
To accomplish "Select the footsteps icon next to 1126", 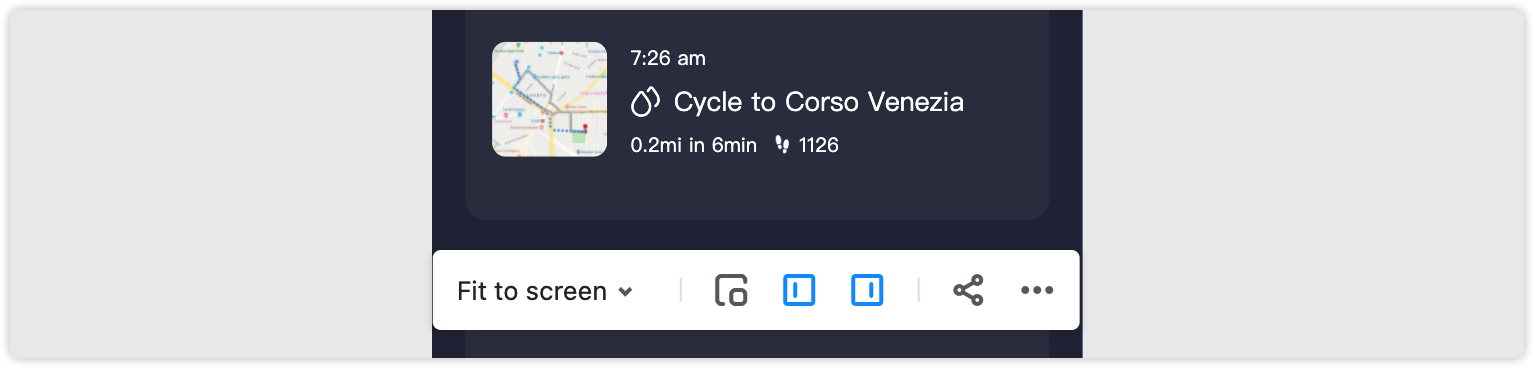I will (782, 146).
